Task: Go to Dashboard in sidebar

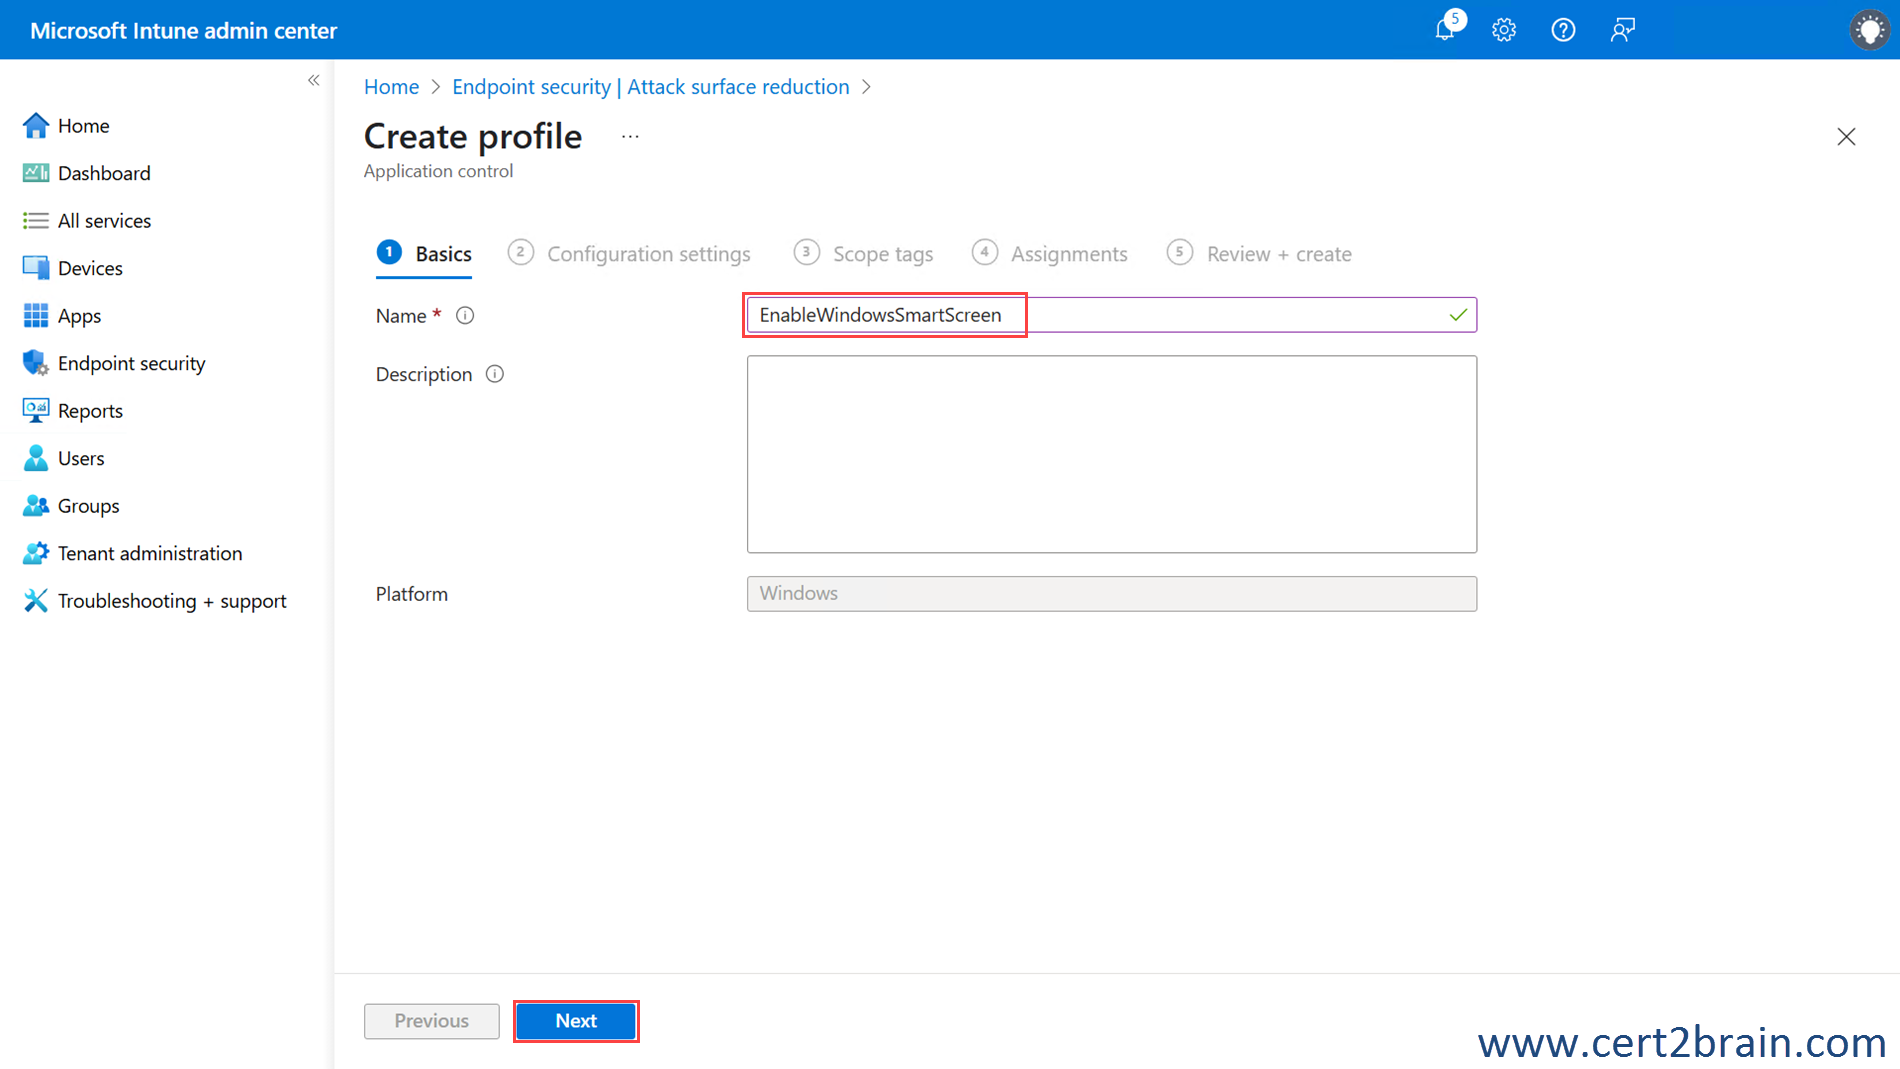Action: pyautogui.click(x=104, y=173)
